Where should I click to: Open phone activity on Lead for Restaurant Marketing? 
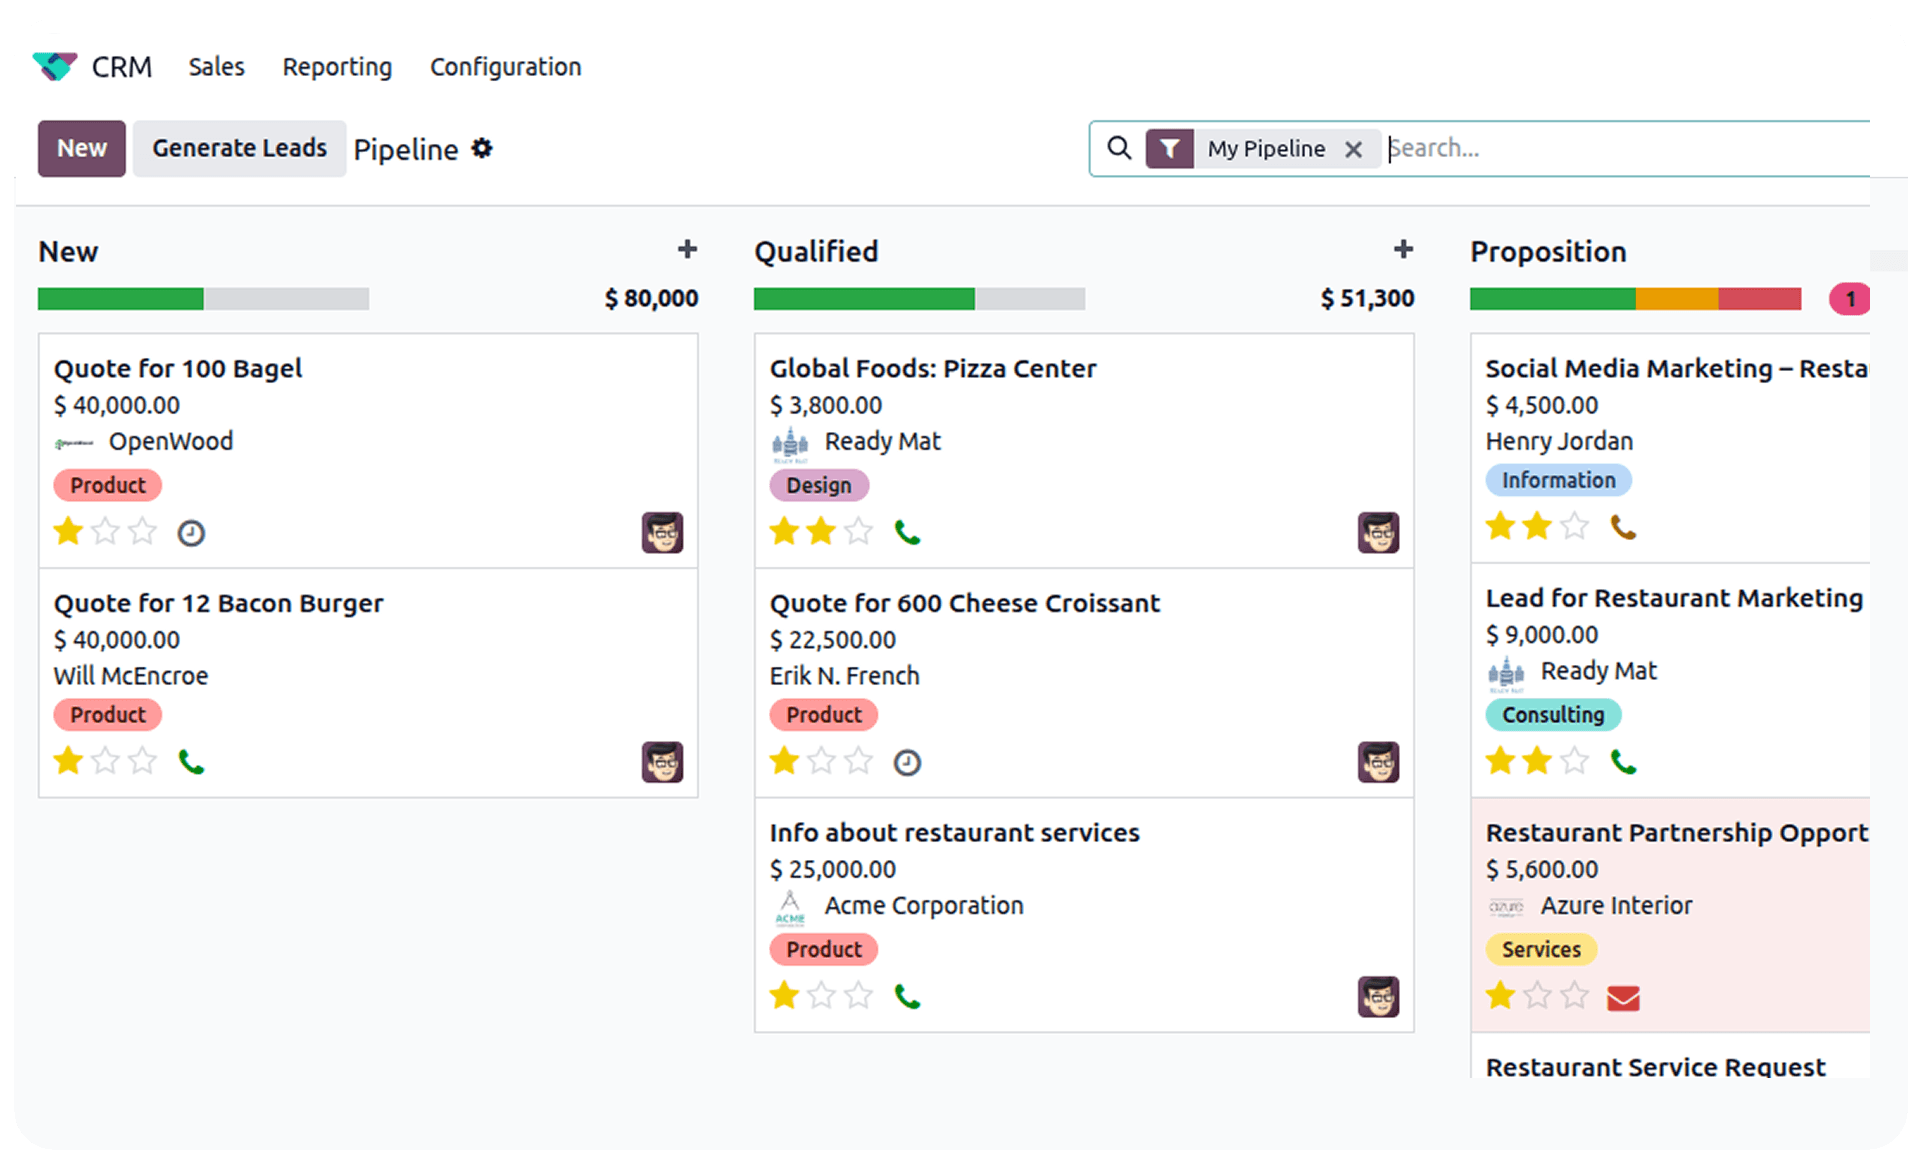(x=1623, y=762)
